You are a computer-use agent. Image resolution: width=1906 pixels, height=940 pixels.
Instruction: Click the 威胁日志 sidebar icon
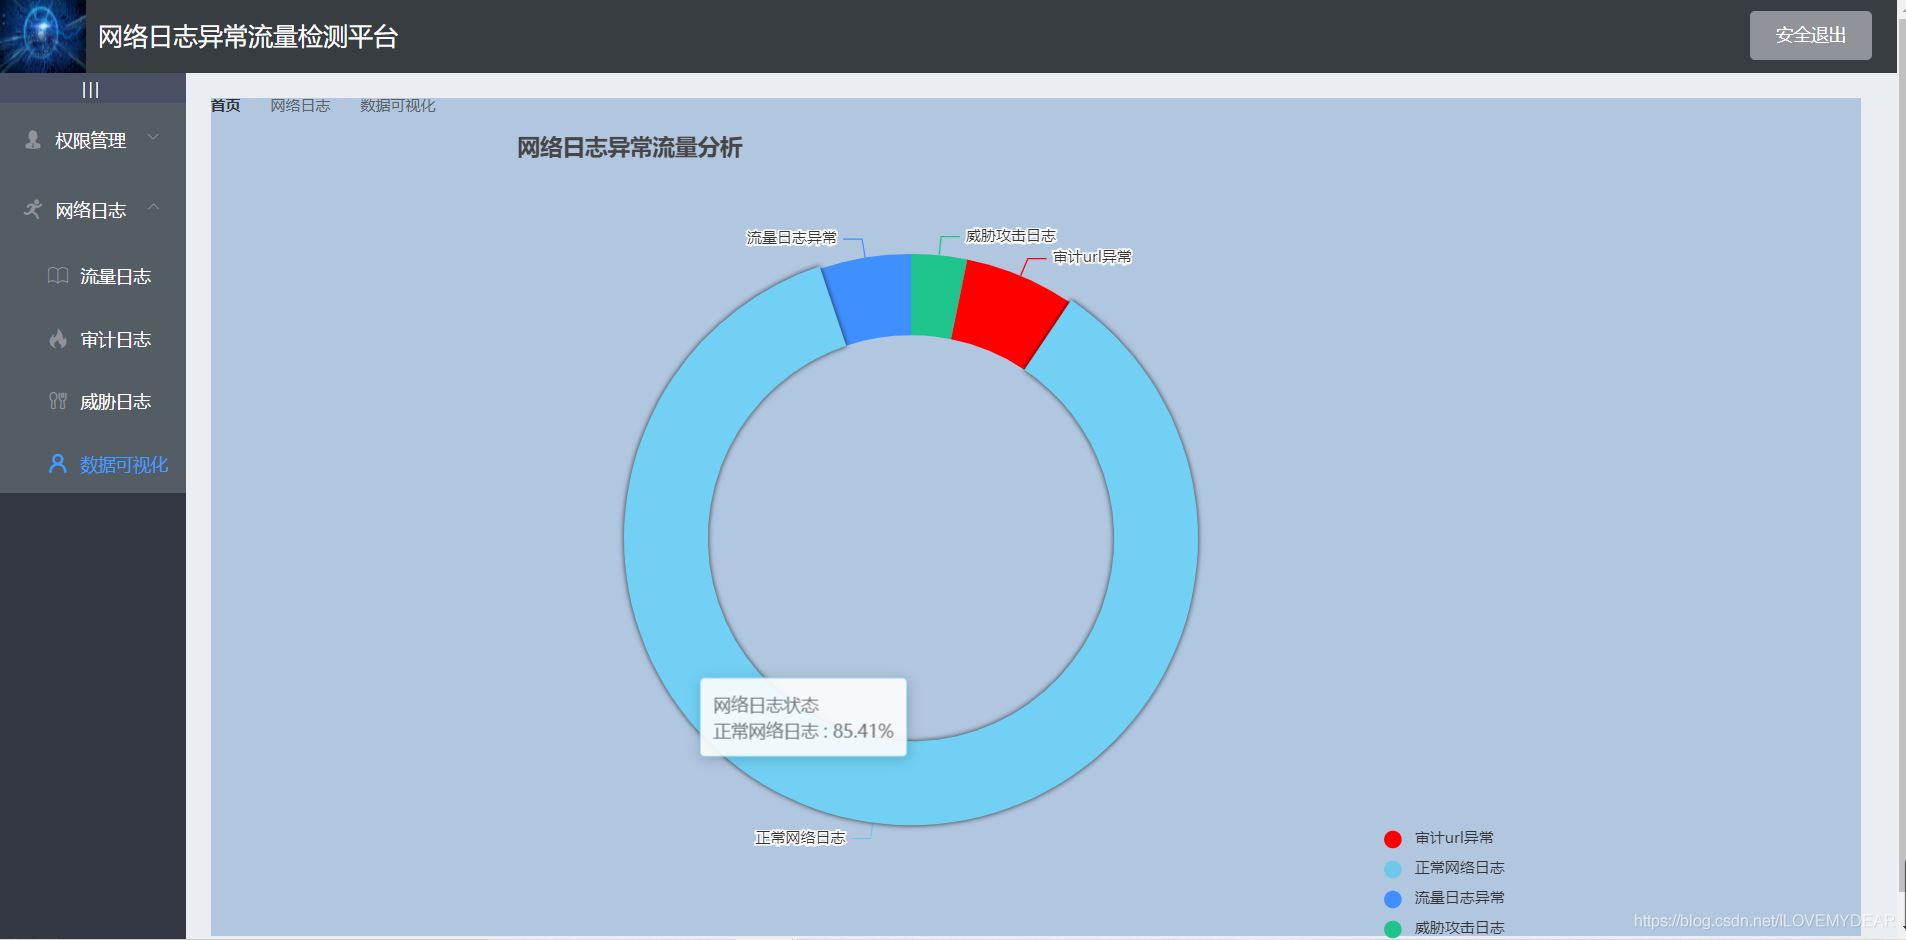57,401
